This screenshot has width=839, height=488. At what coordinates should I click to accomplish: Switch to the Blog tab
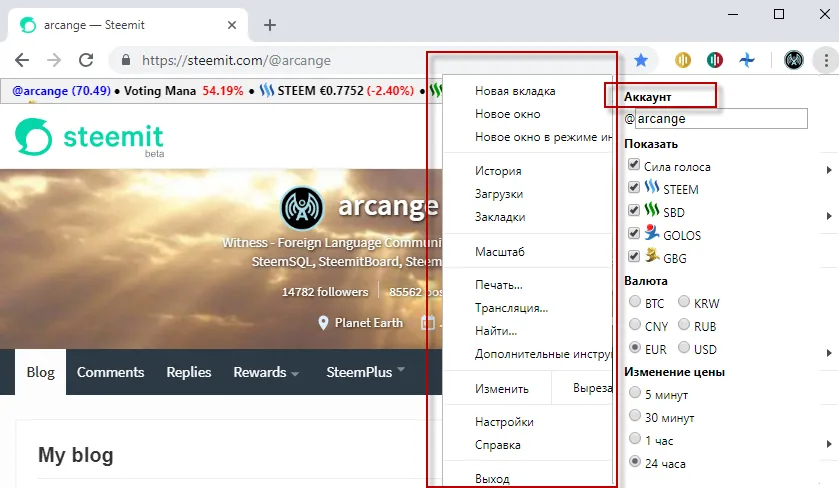coord(41,372)
